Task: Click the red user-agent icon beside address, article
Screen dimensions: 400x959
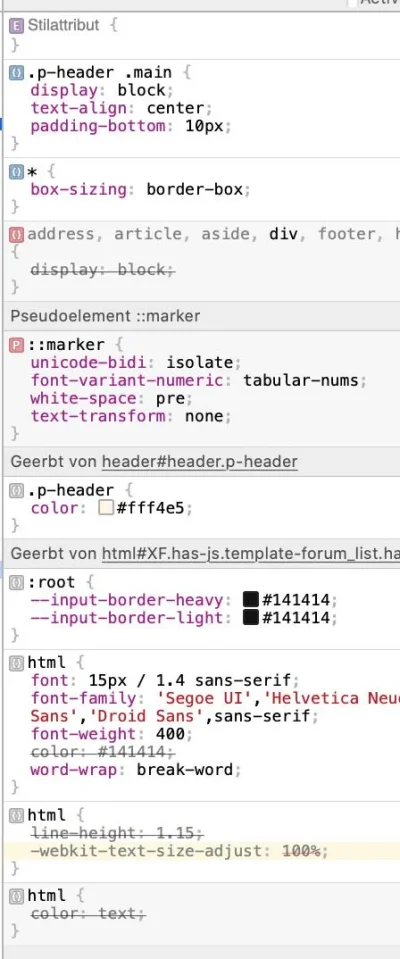Action: pos(17,234)
